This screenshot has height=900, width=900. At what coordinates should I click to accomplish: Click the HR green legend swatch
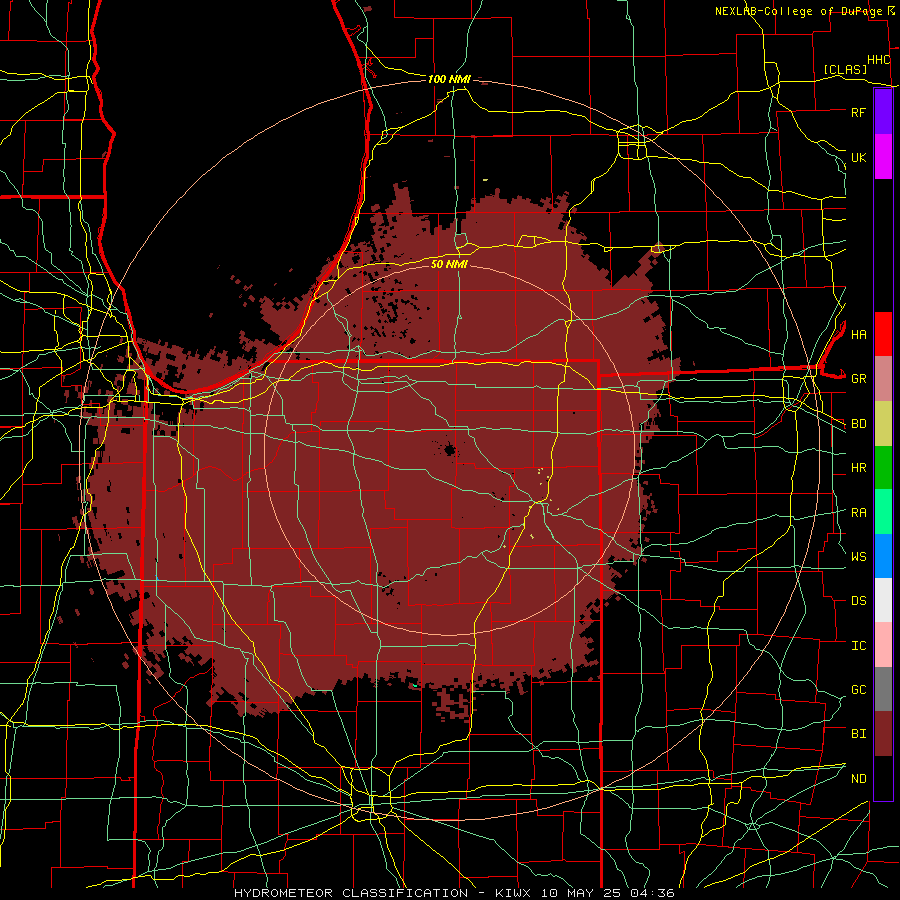[883, 467]
